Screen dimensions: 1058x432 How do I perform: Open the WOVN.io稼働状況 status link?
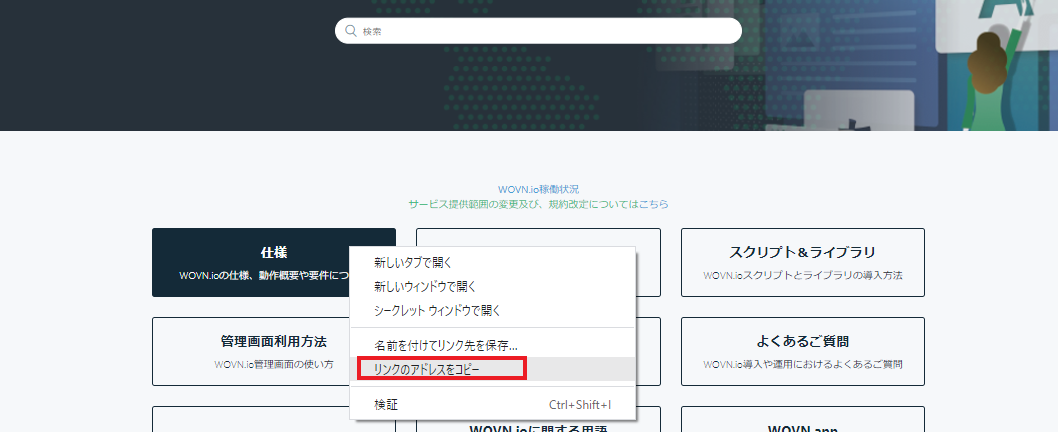[x=538, y=189]
